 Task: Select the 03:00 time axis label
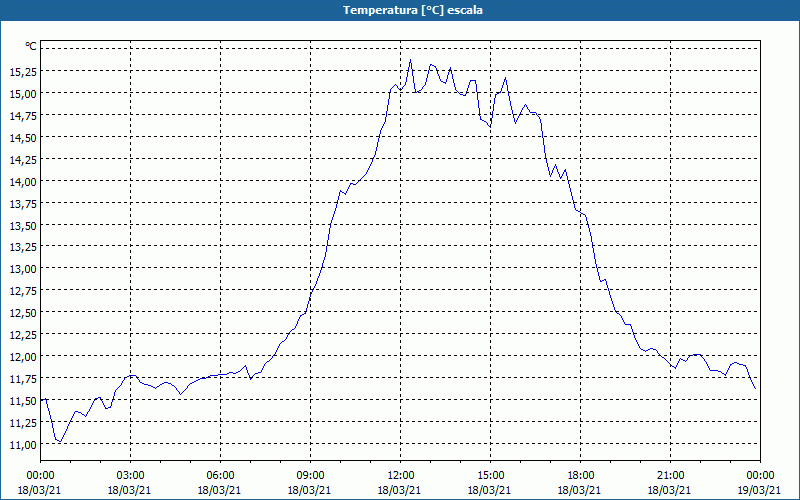point(130,476)
